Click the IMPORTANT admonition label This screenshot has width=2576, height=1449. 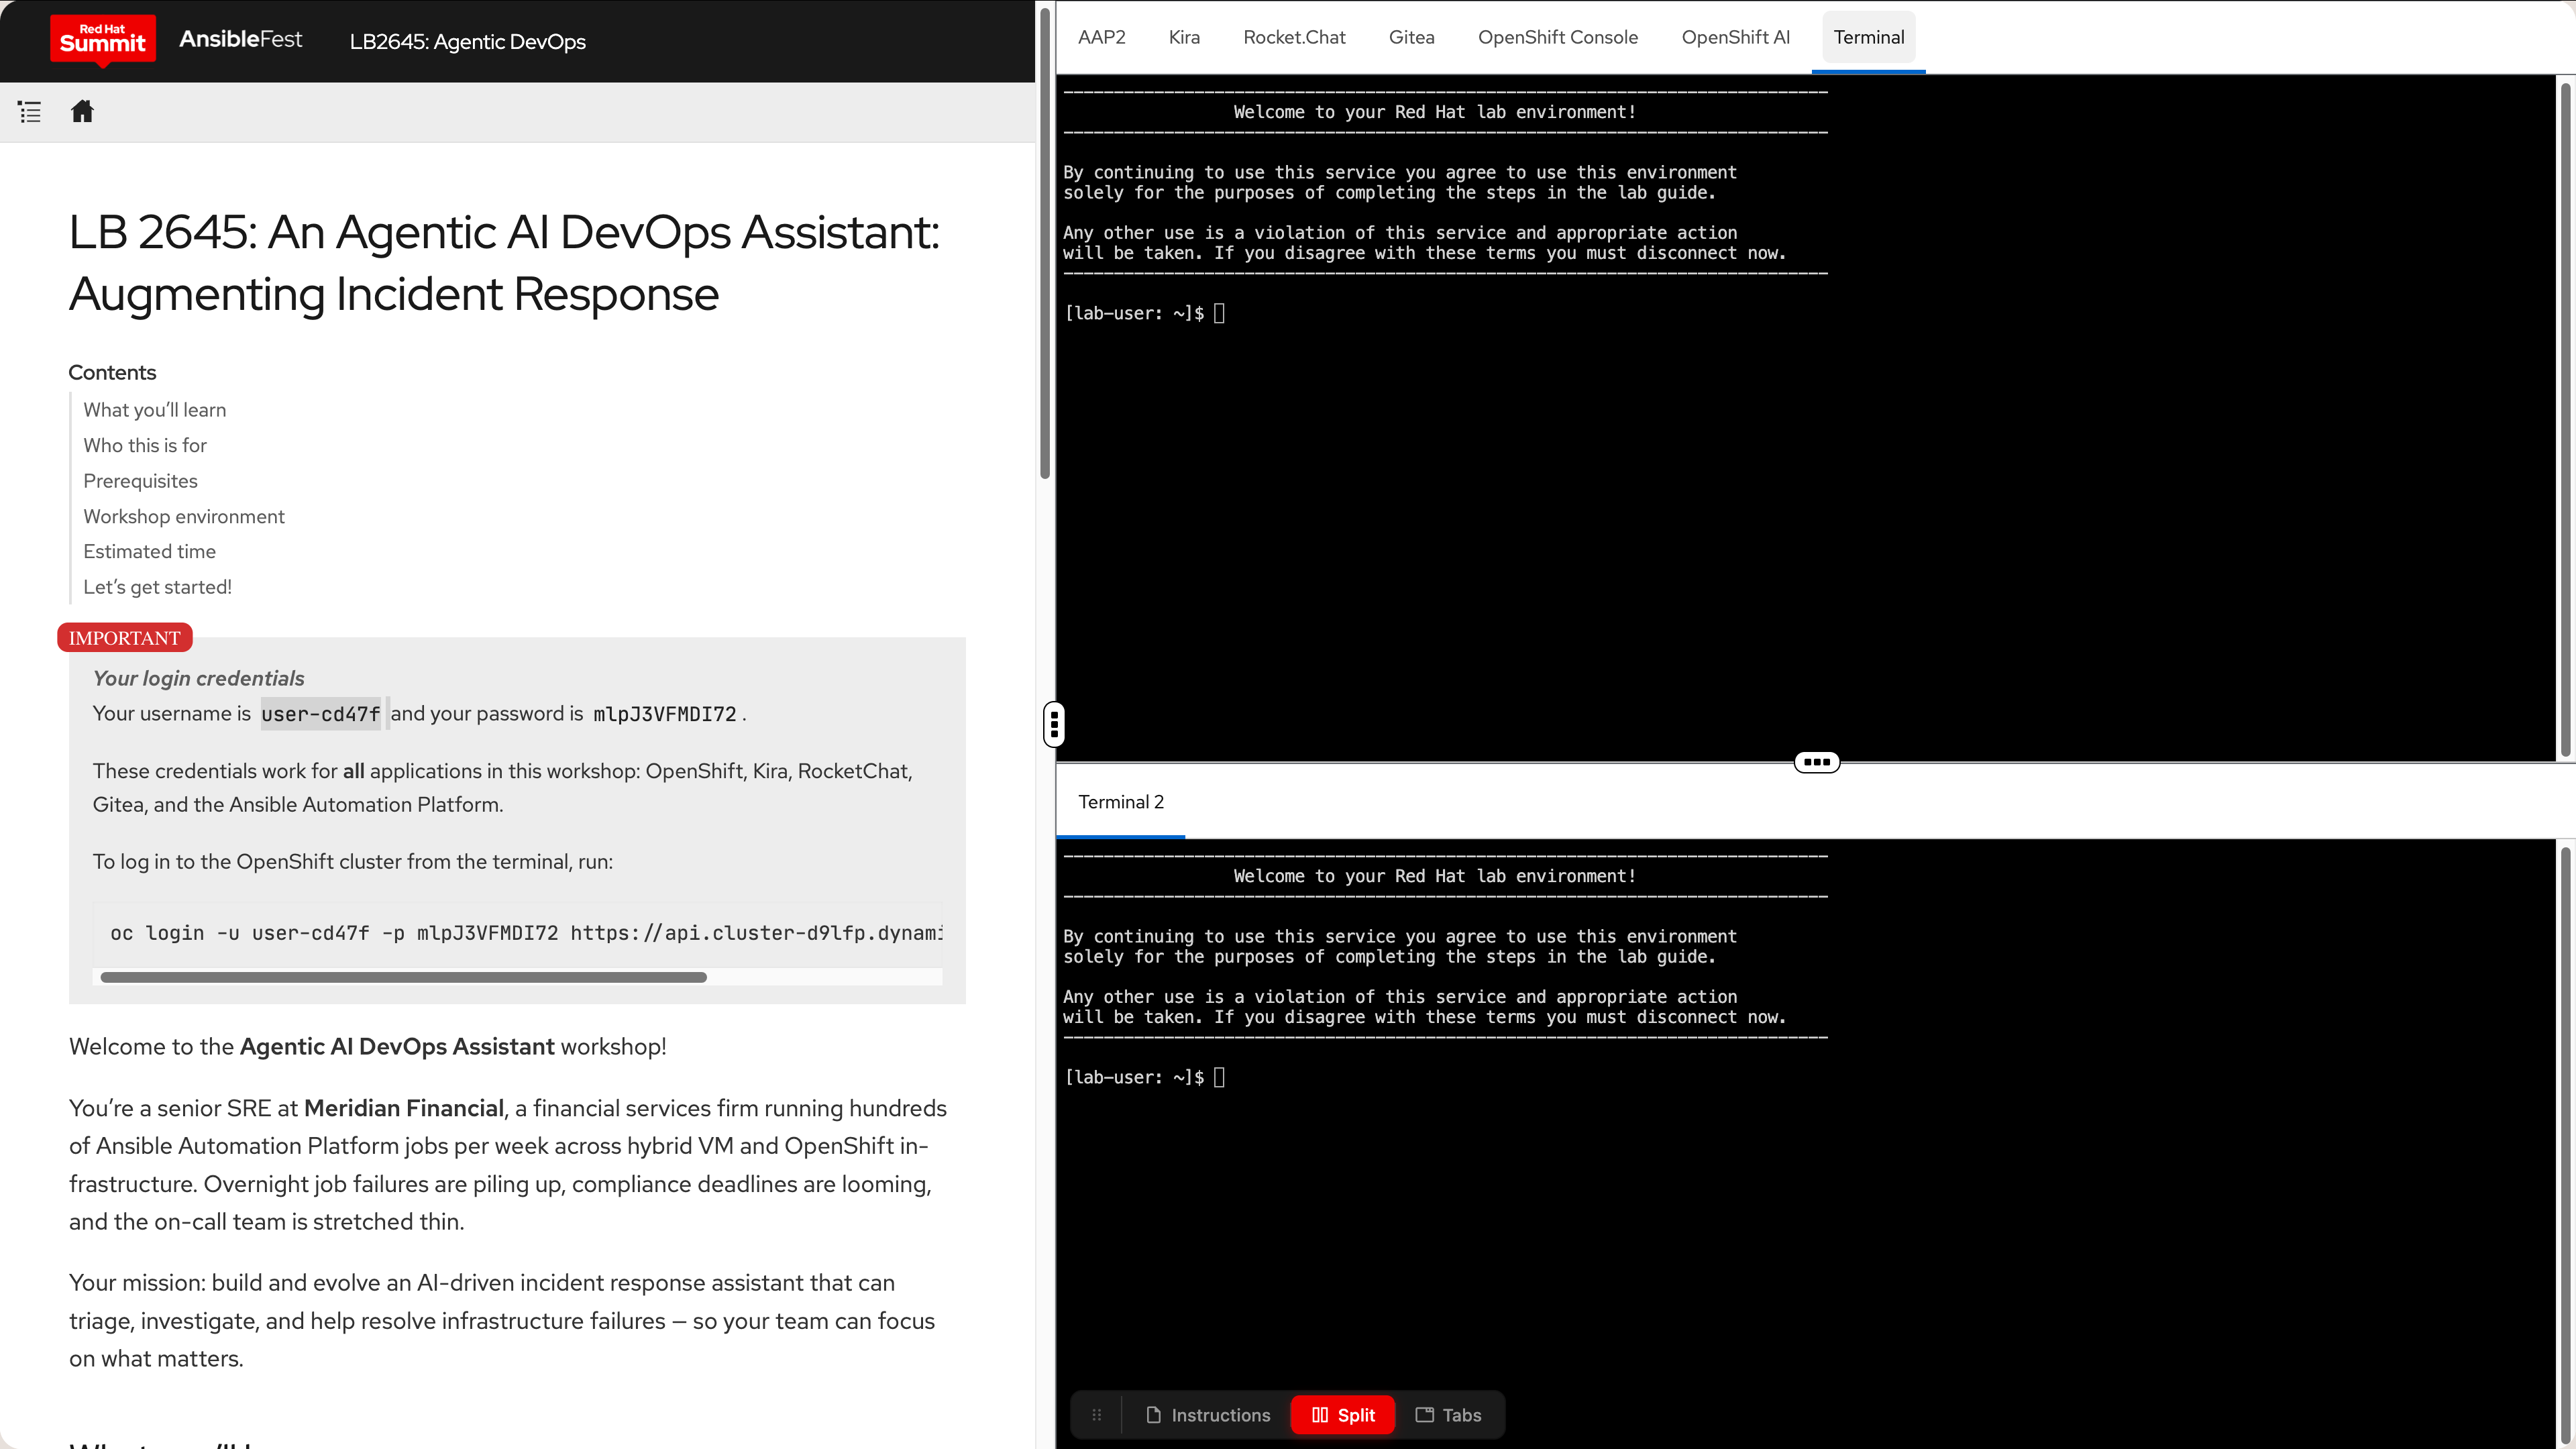(x=125, y=638)
